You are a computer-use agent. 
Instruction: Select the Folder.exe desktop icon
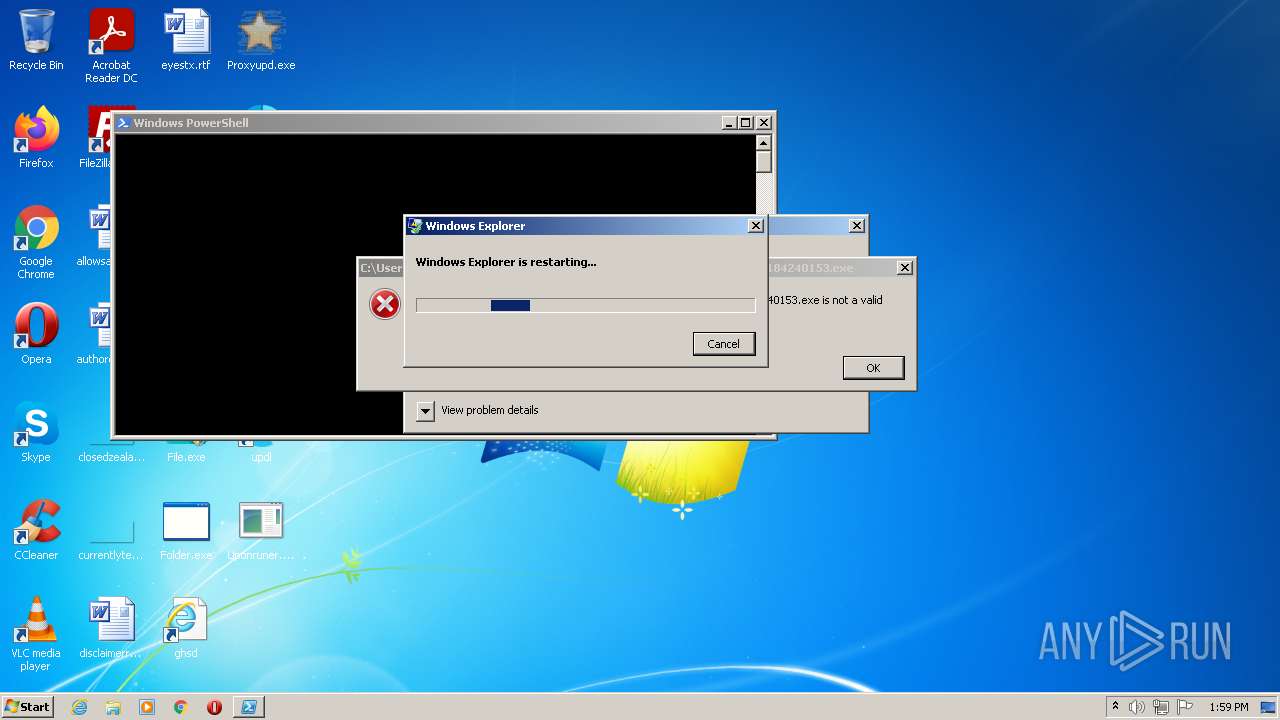tap(186, 530)
